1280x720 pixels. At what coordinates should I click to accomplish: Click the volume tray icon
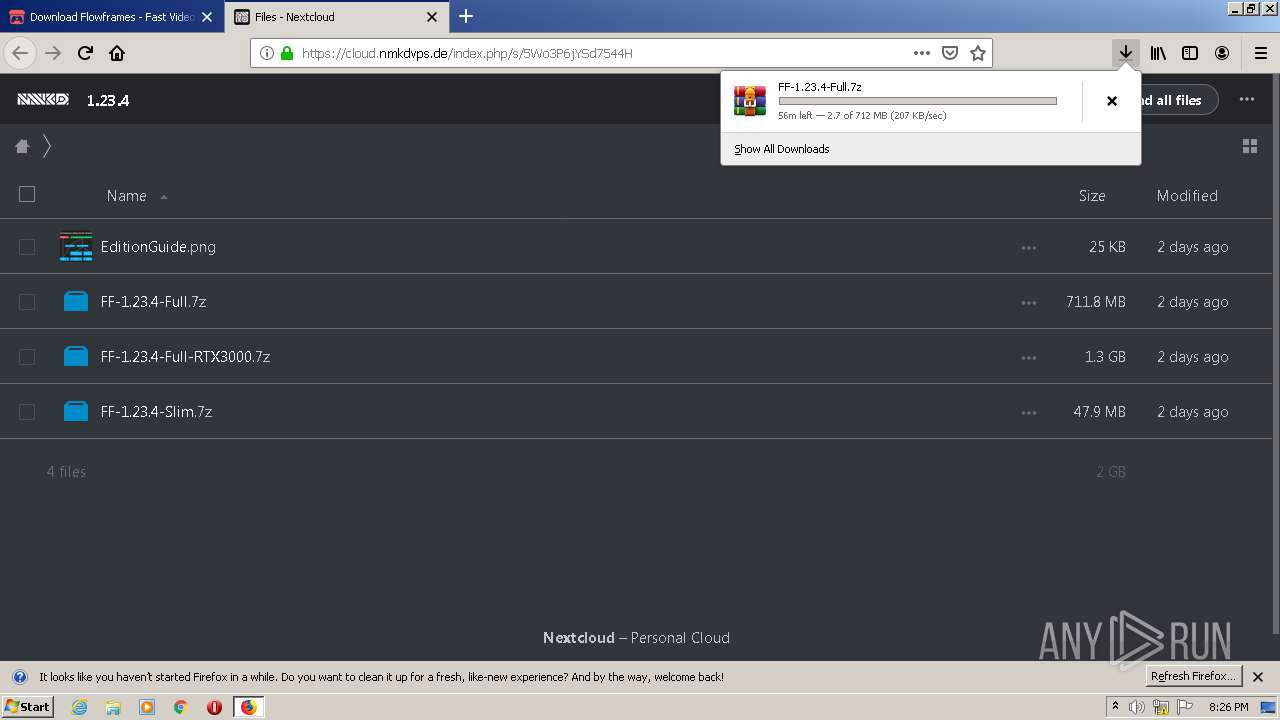[x=1137, y=707]
